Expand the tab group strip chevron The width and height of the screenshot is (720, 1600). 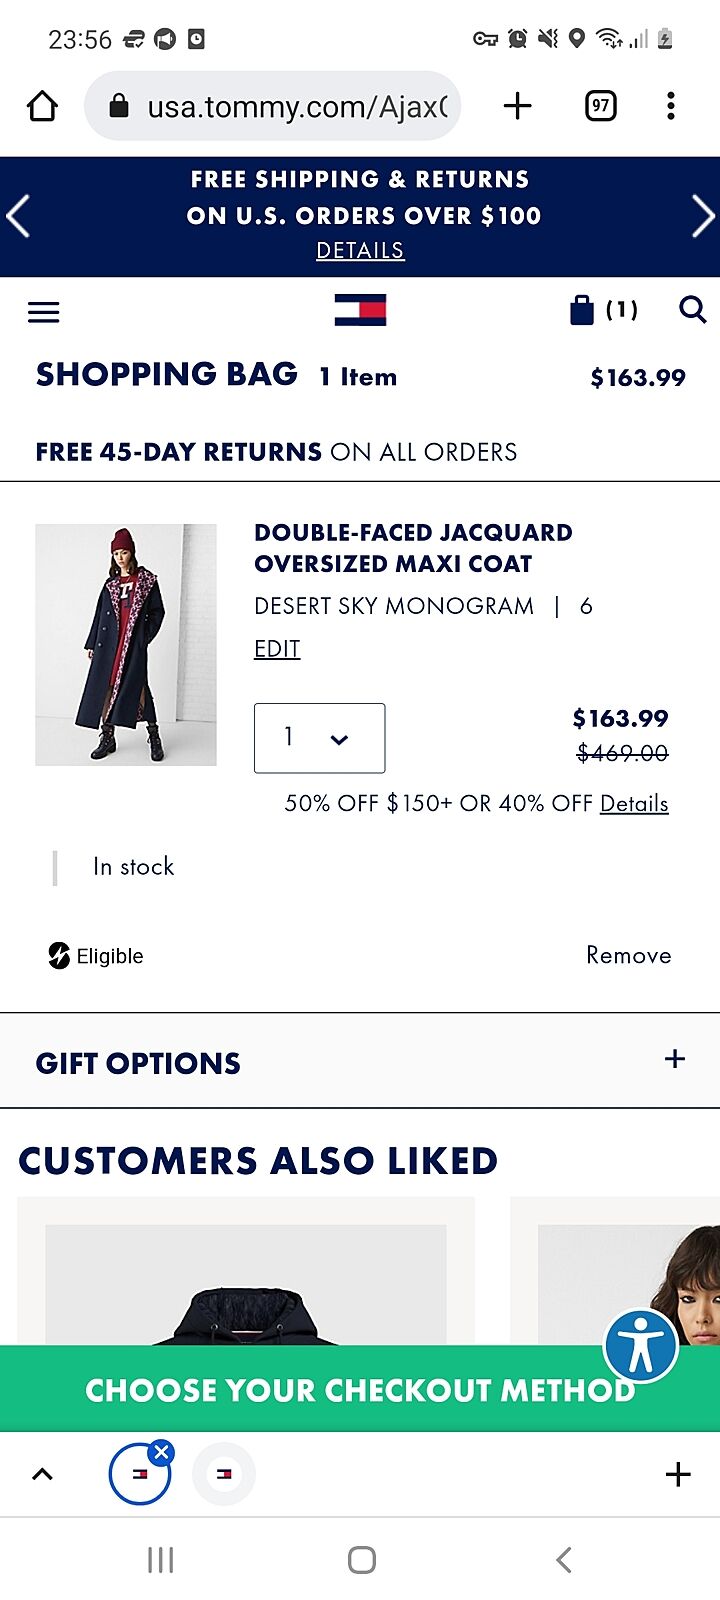click(42, 1474)
